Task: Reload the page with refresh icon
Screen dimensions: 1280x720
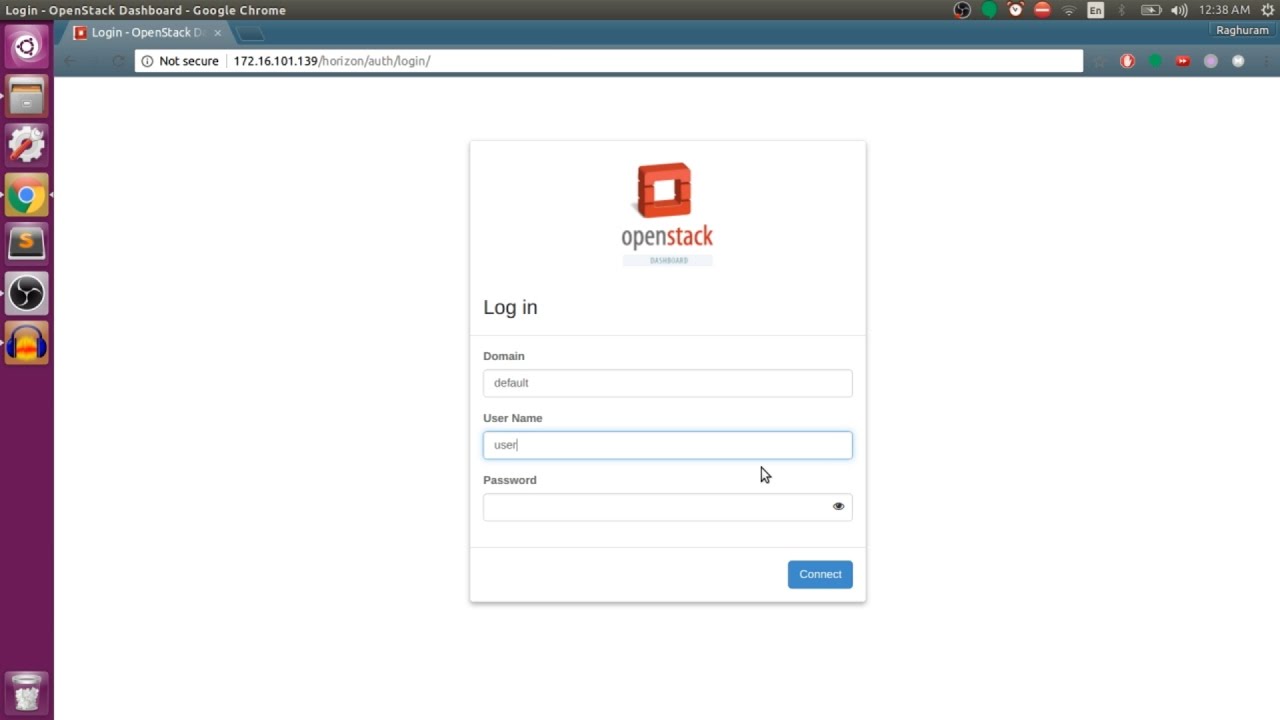Action: 118,61
